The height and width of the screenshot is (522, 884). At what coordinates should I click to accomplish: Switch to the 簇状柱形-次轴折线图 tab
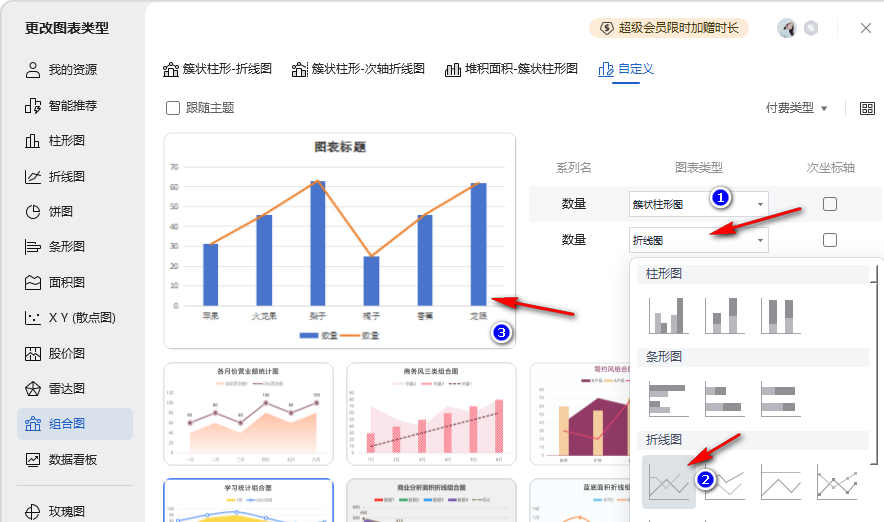359,69
